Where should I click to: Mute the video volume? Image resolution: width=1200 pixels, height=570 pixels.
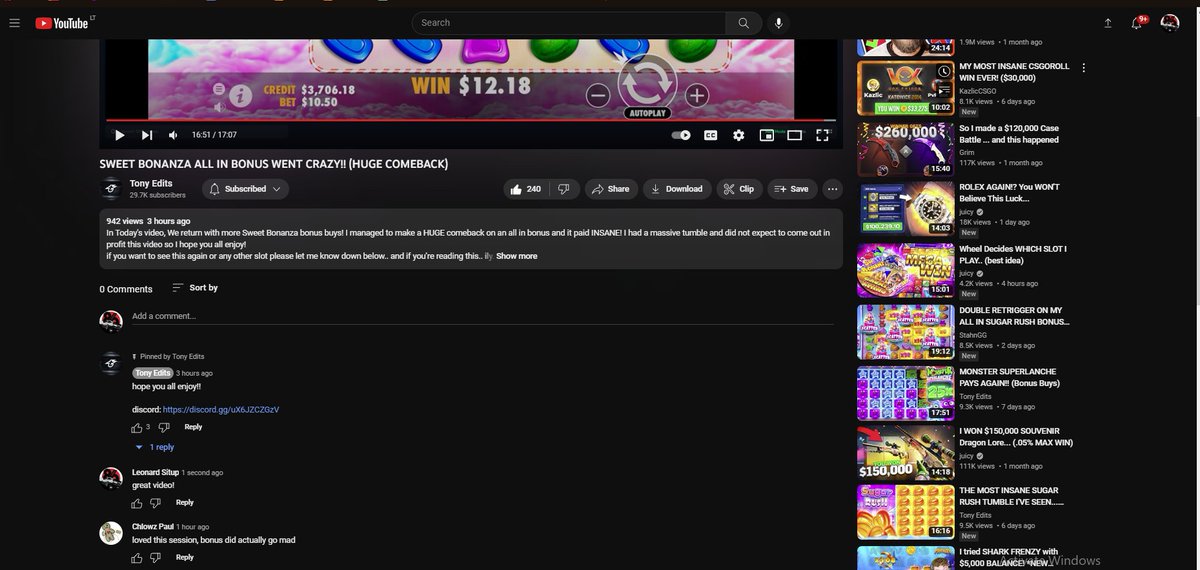(173, 135)
